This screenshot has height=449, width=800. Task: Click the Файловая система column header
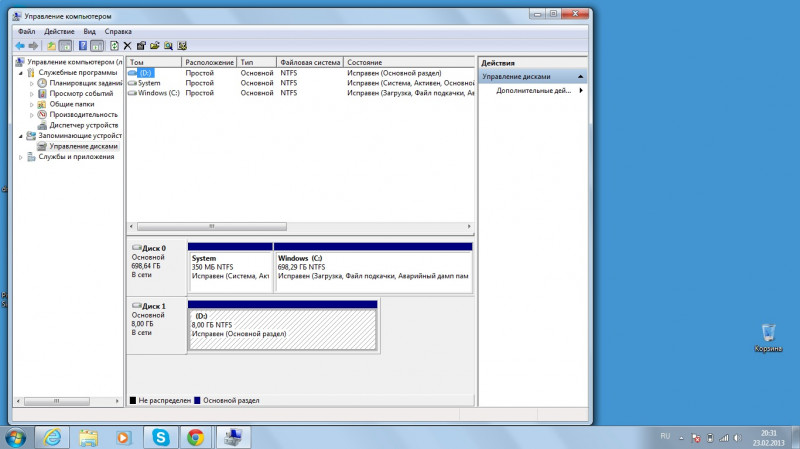(x=310, y=62)
